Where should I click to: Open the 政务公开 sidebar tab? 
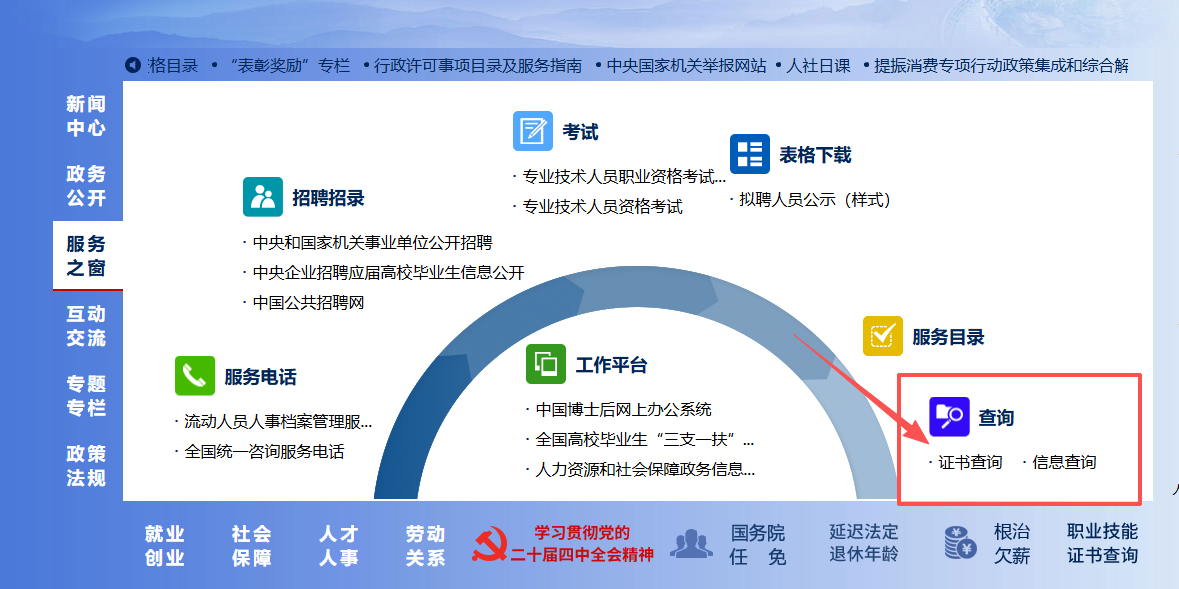[x=86, y=186]
